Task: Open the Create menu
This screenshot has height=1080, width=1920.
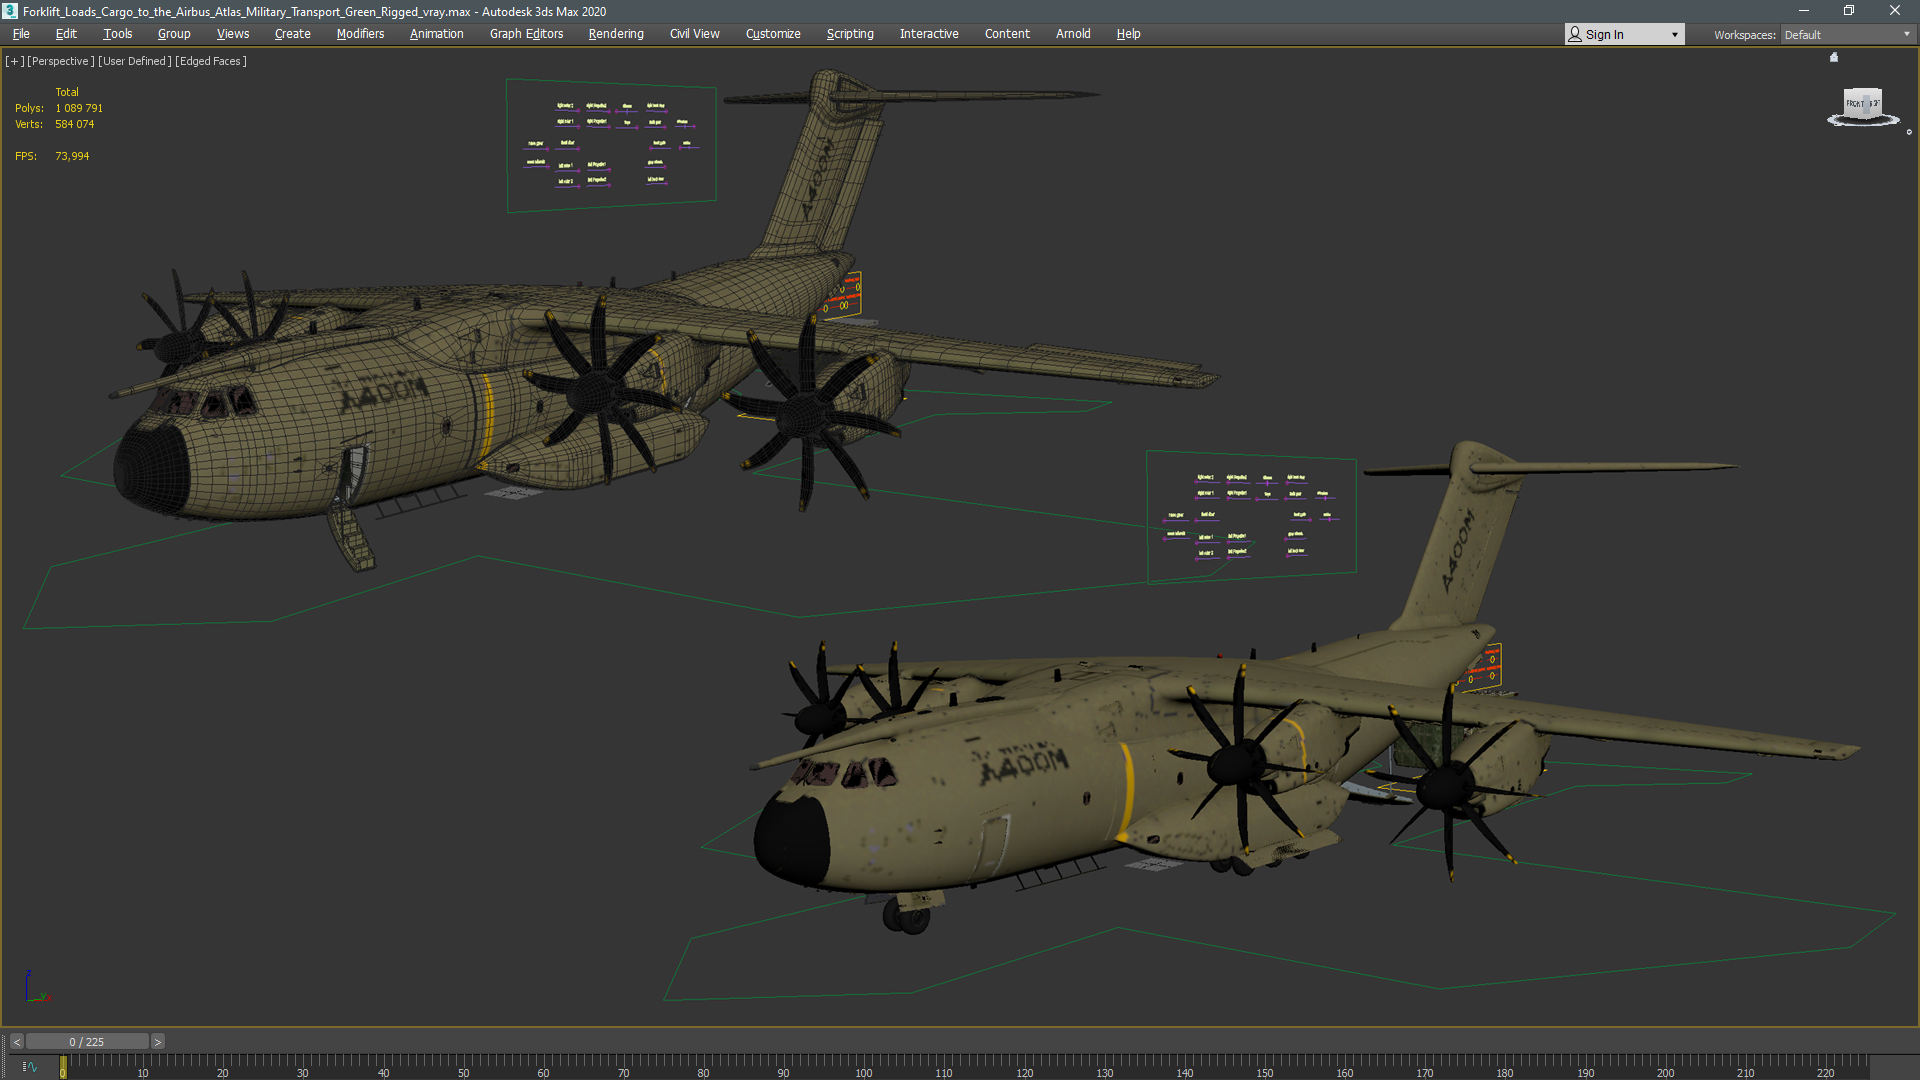Action: [292, 34]
